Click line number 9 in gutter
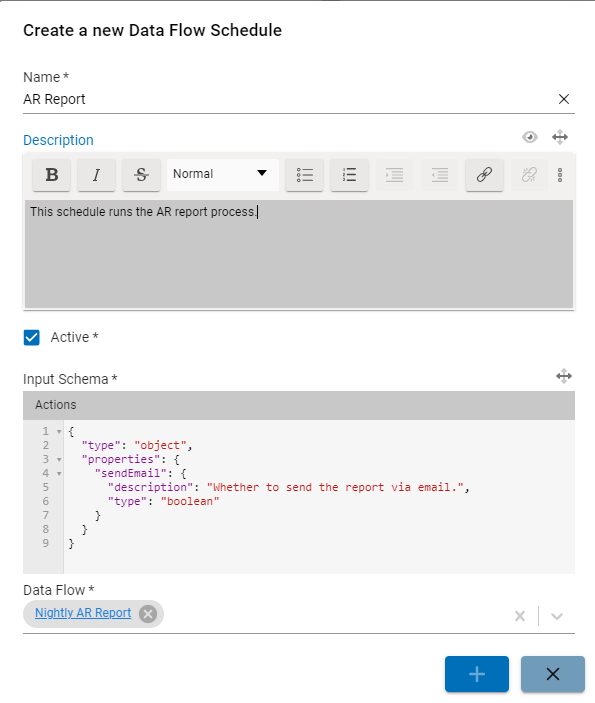This screenshot has width=595, height=703. point(45,543)
